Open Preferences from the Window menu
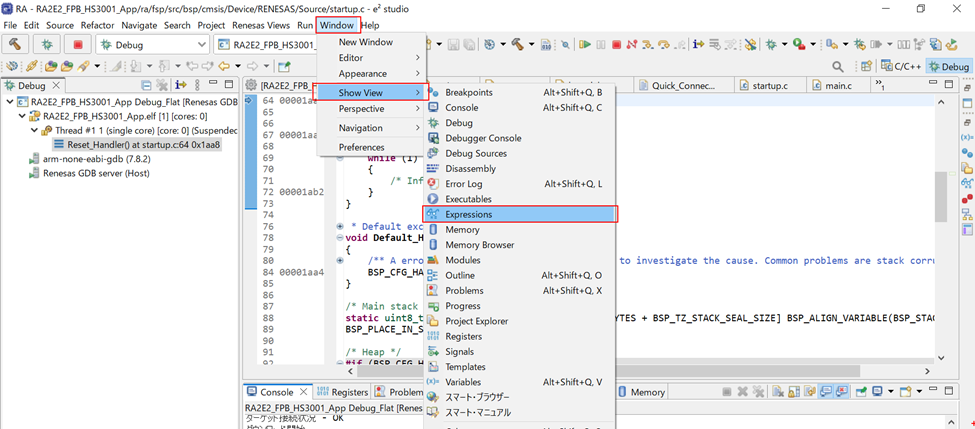The height and width of the screenshot is (429, 975). [371, 147]
